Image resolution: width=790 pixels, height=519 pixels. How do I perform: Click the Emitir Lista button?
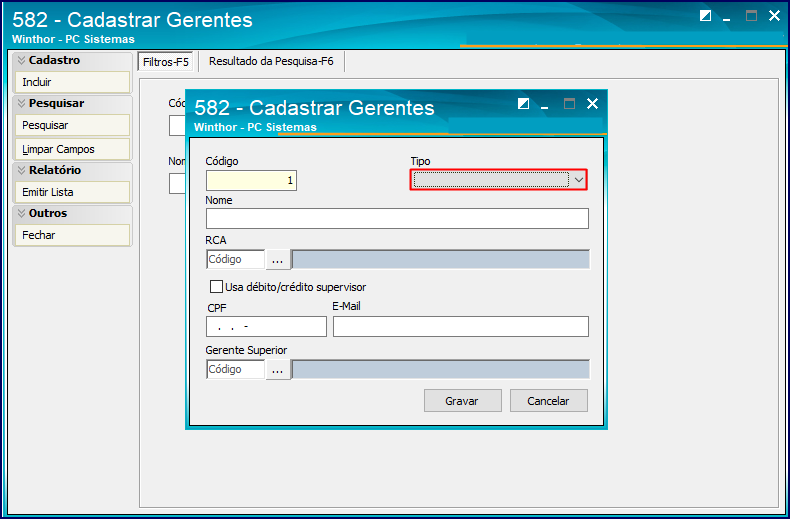click(73, 192)
